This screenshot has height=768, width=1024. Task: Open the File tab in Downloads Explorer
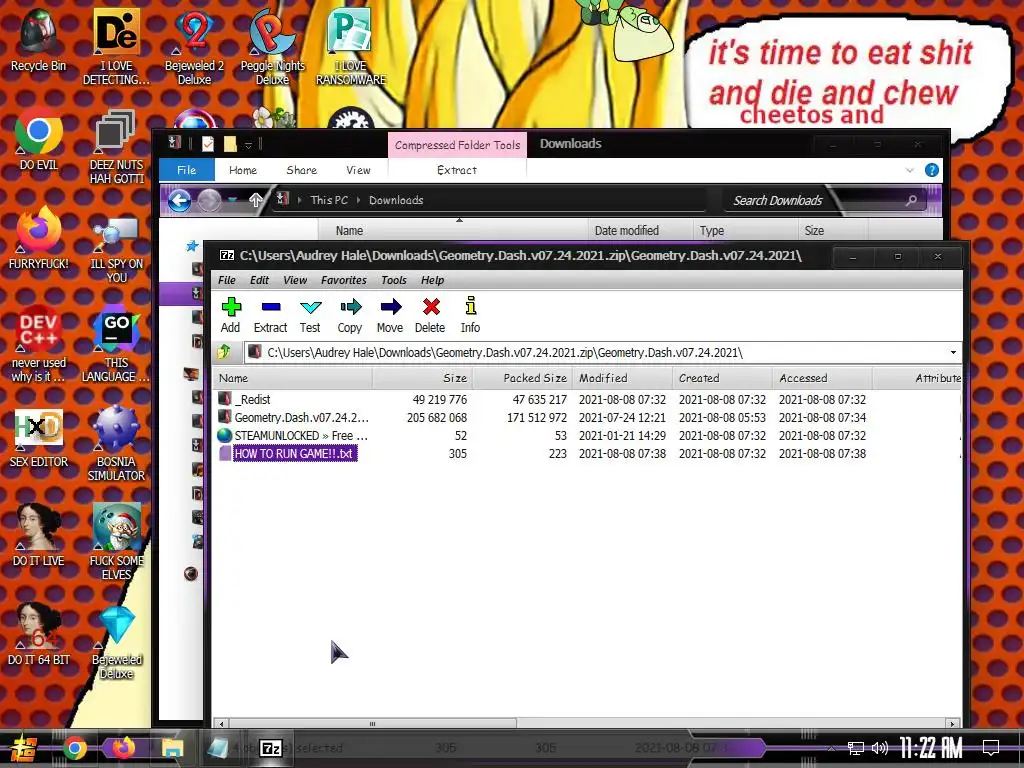tap(187, 170)
